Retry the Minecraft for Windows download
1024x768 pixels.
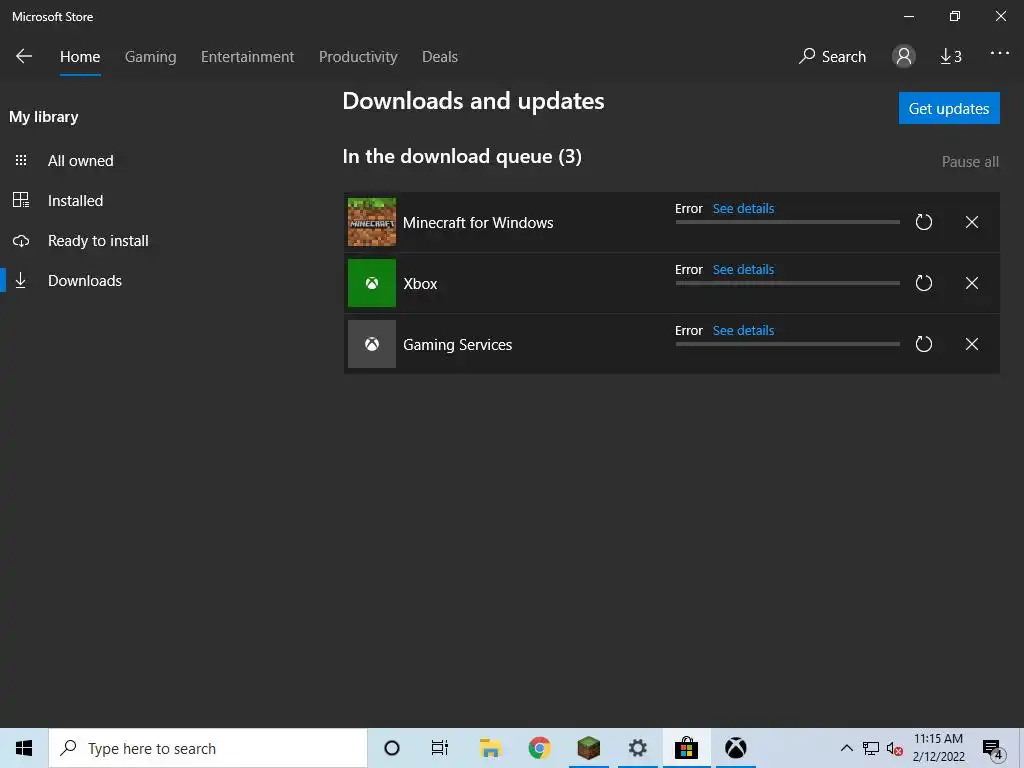point(923,222)
